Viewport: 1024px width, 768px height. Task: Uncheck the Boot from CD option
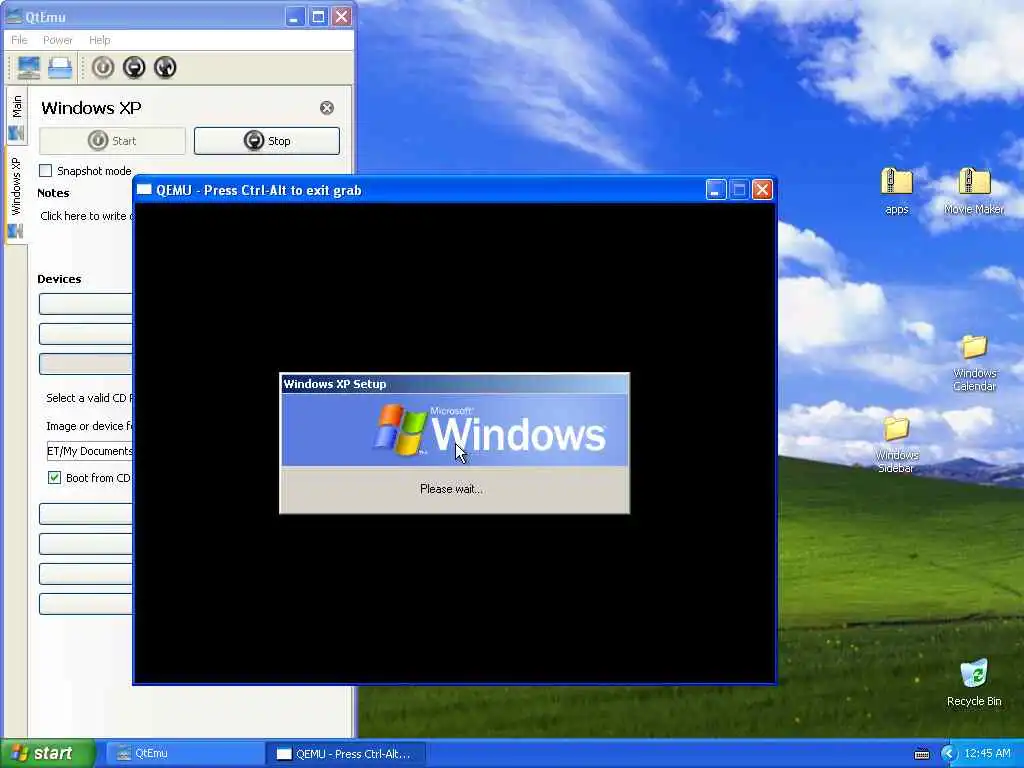54,478
